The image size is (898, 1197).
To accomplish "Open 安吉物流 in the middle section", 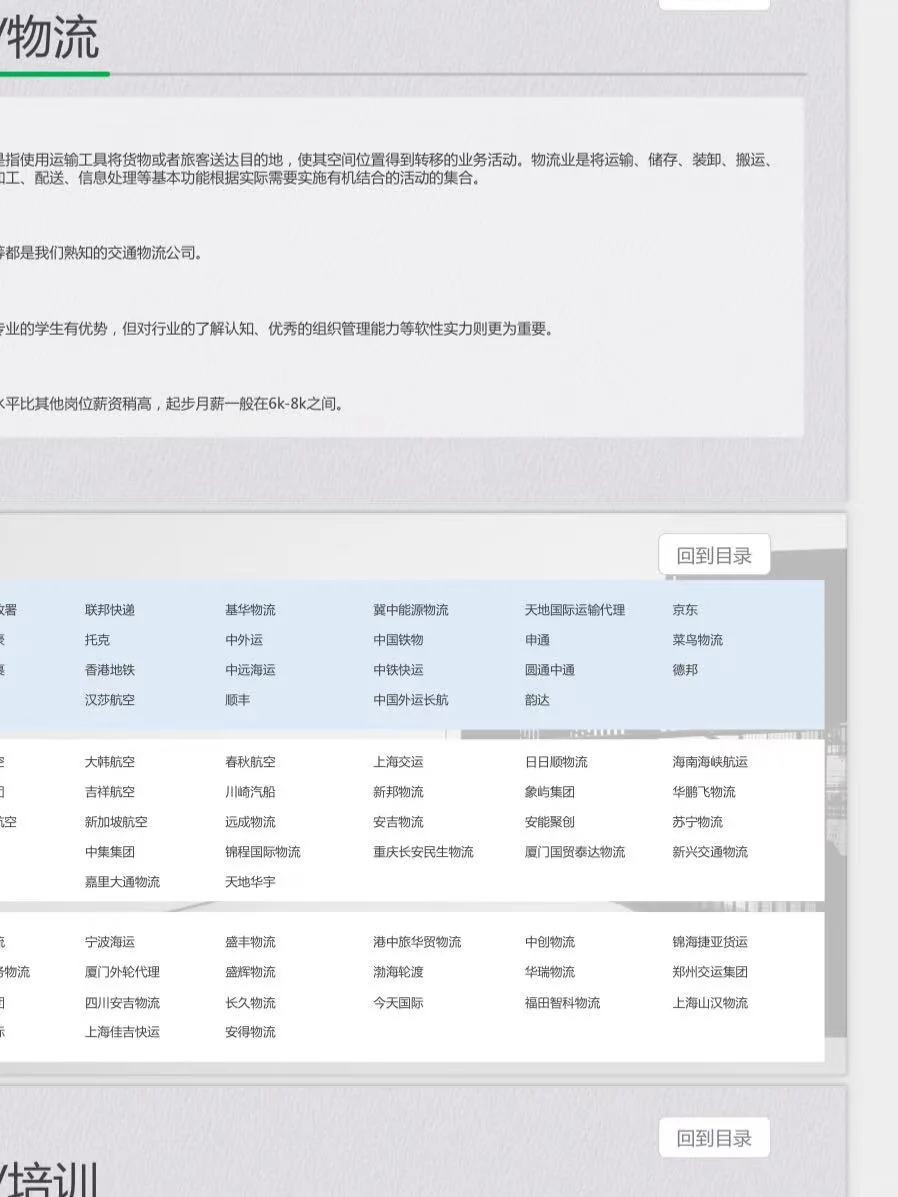I will [399, 821].
